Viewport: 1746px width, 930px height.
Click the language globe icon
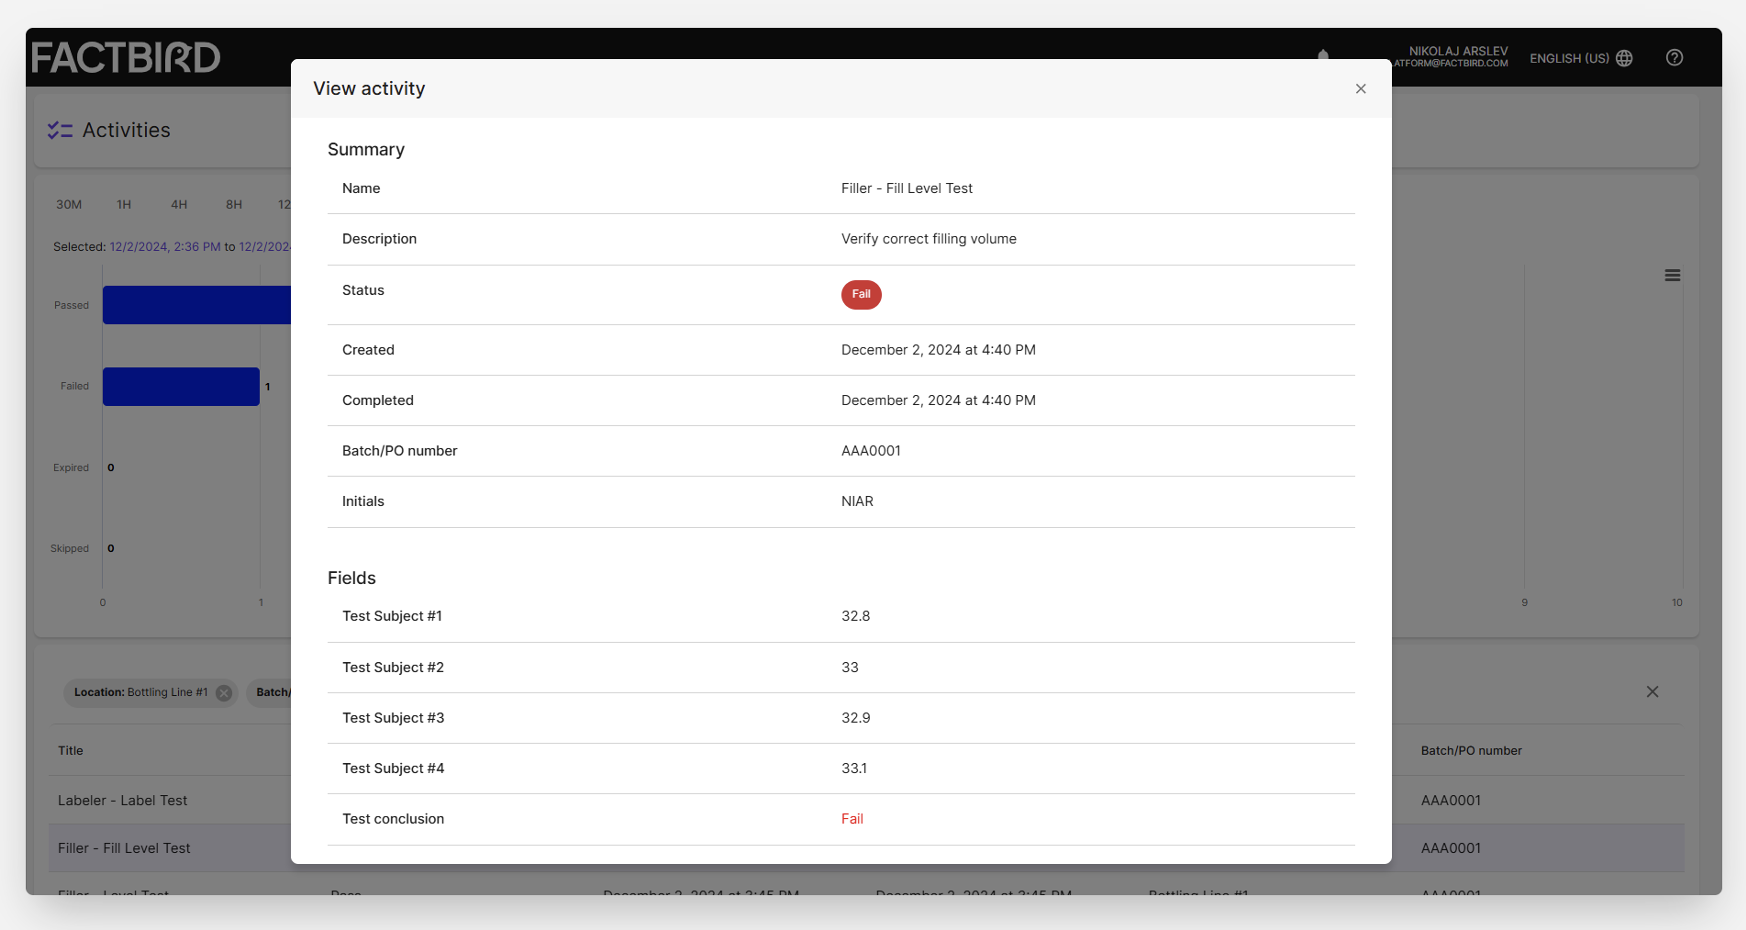1624,58
